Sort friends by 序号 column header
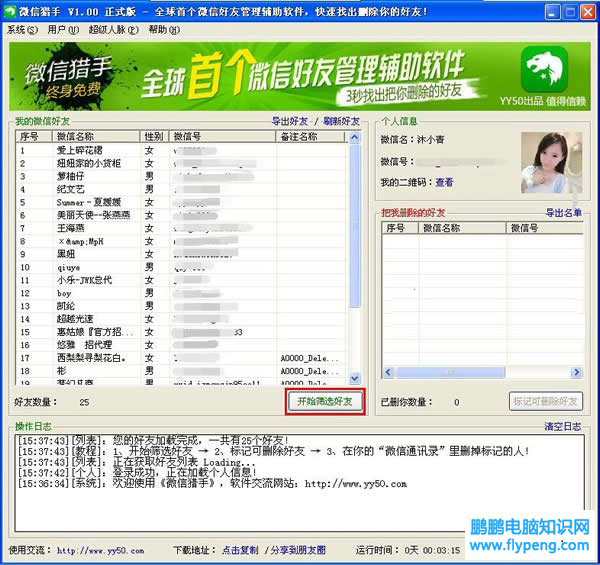This screenshot has width=600, height=565. click(x=34, y=137)
